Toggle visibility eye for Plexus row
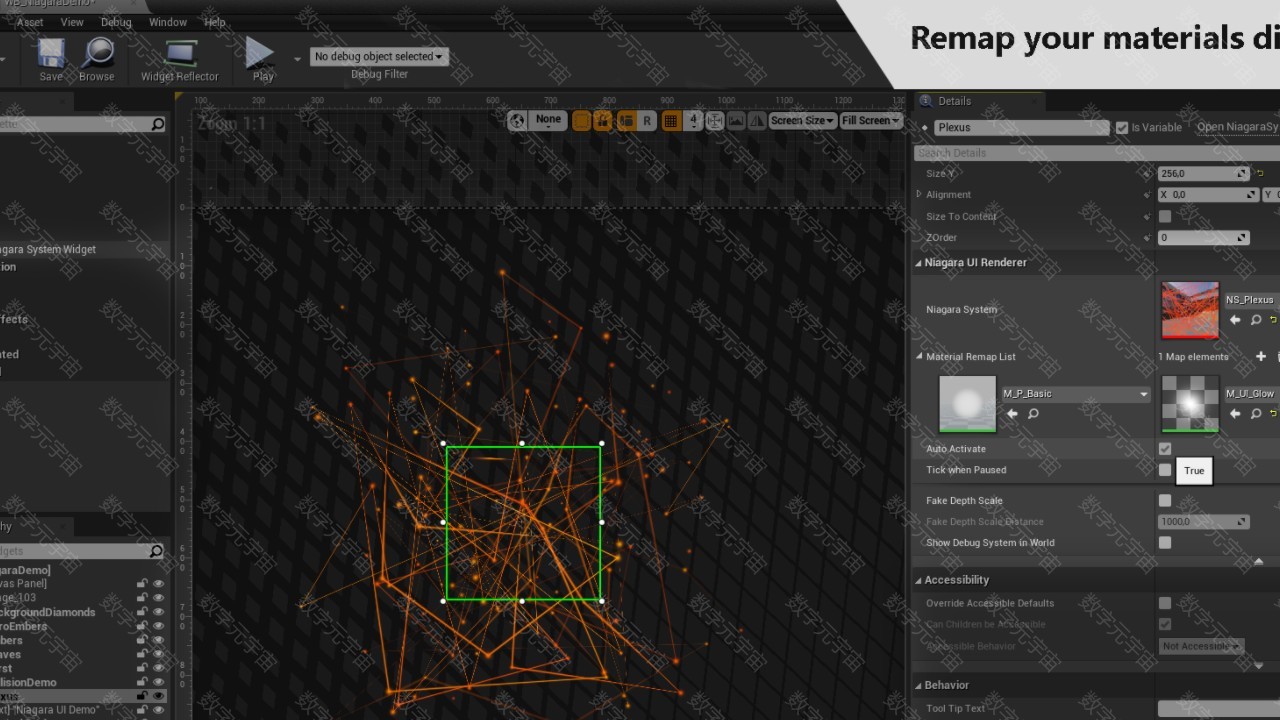 click(158, 696)
